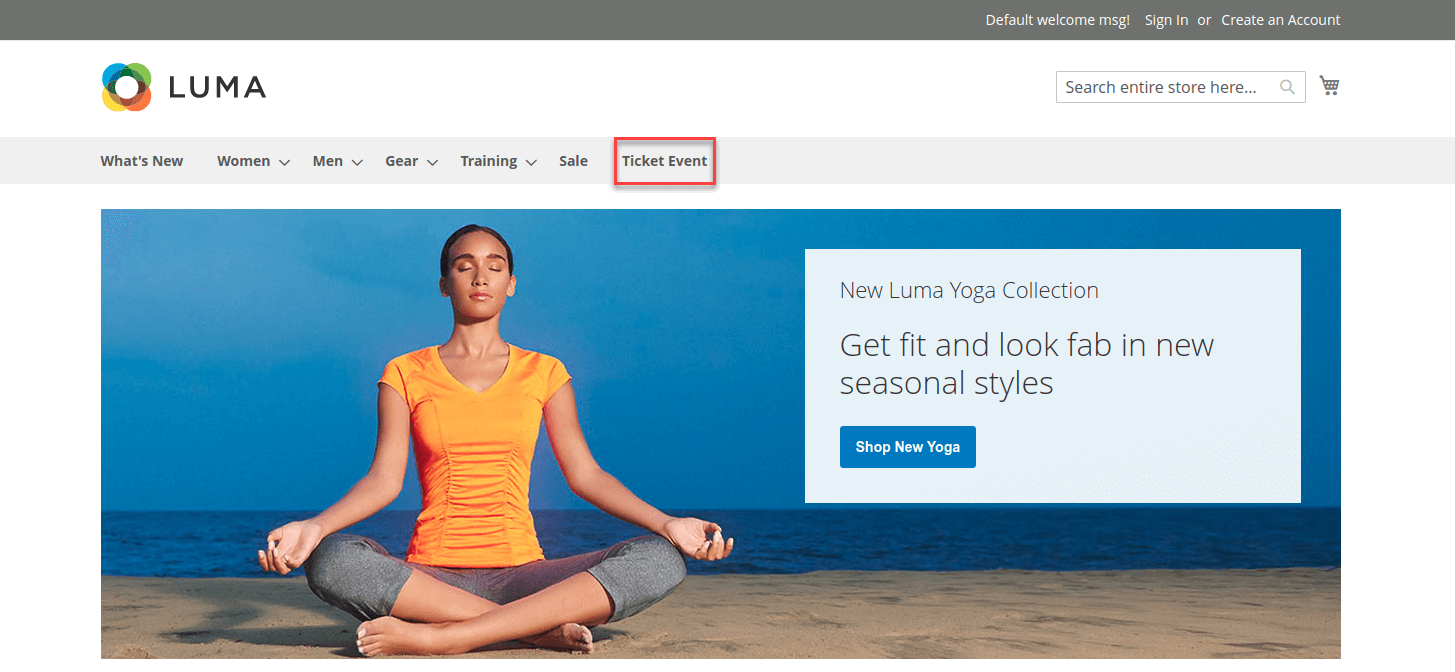
Task: Open the Training category label
Action: click(x=488, y=161)
